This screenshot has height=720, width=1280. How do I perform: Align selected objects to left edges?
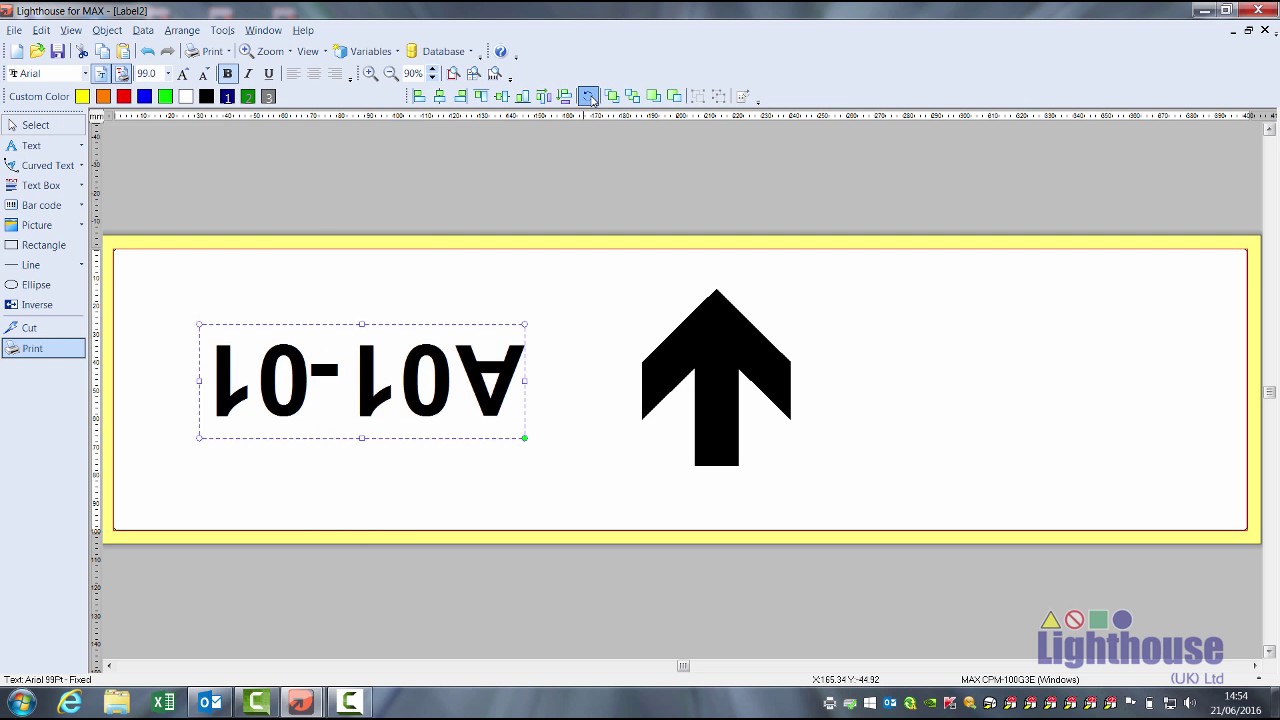coord(419,97)
